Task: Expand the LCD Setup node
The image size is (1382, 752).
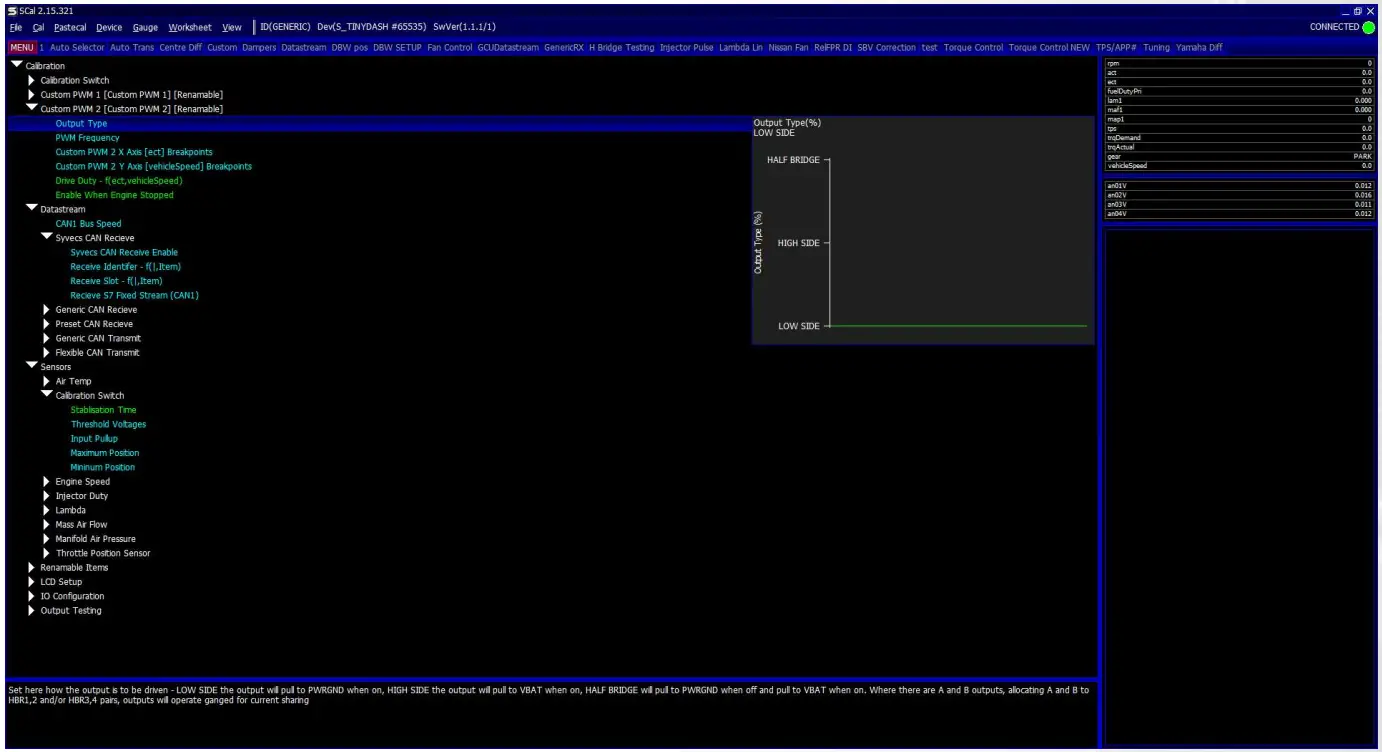Action: pyautogui.click(x=31, y=582)
